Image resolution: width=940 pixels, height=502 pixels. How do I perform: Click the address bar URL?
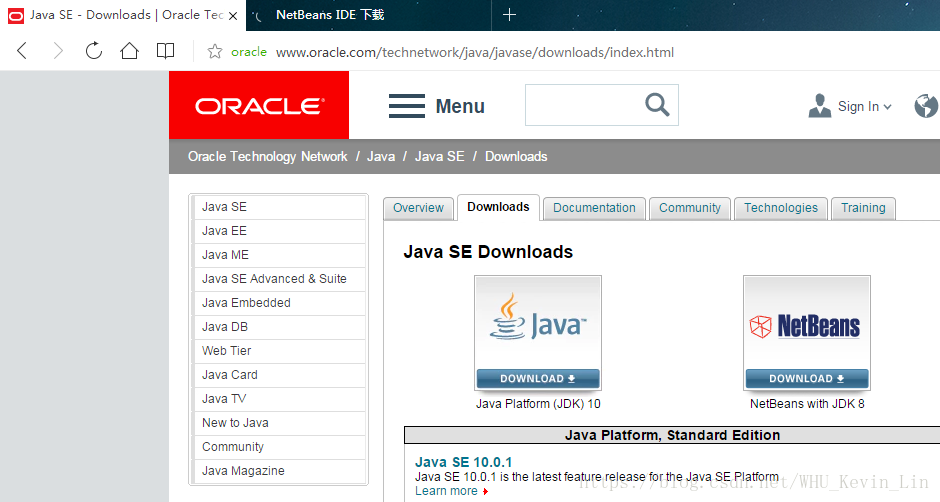click(x=475, y=52)
